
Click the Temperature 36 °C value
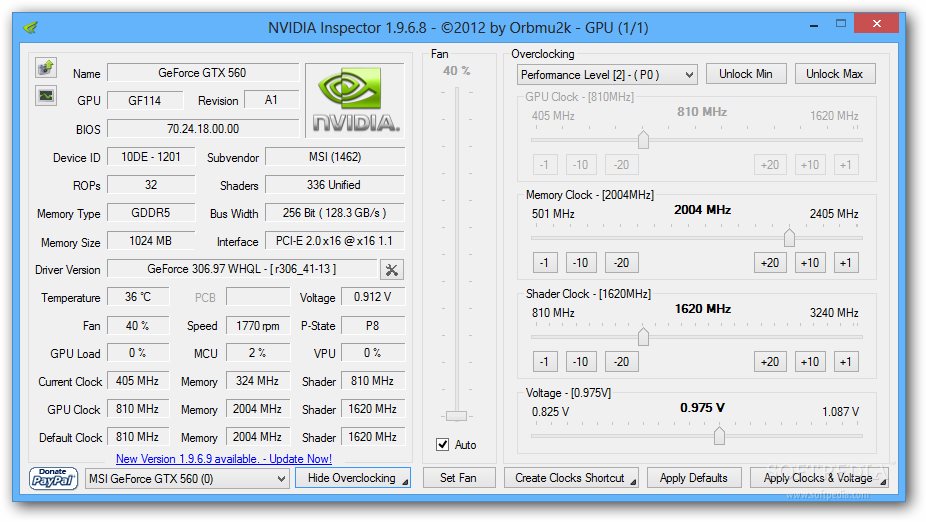pos(138,297)
